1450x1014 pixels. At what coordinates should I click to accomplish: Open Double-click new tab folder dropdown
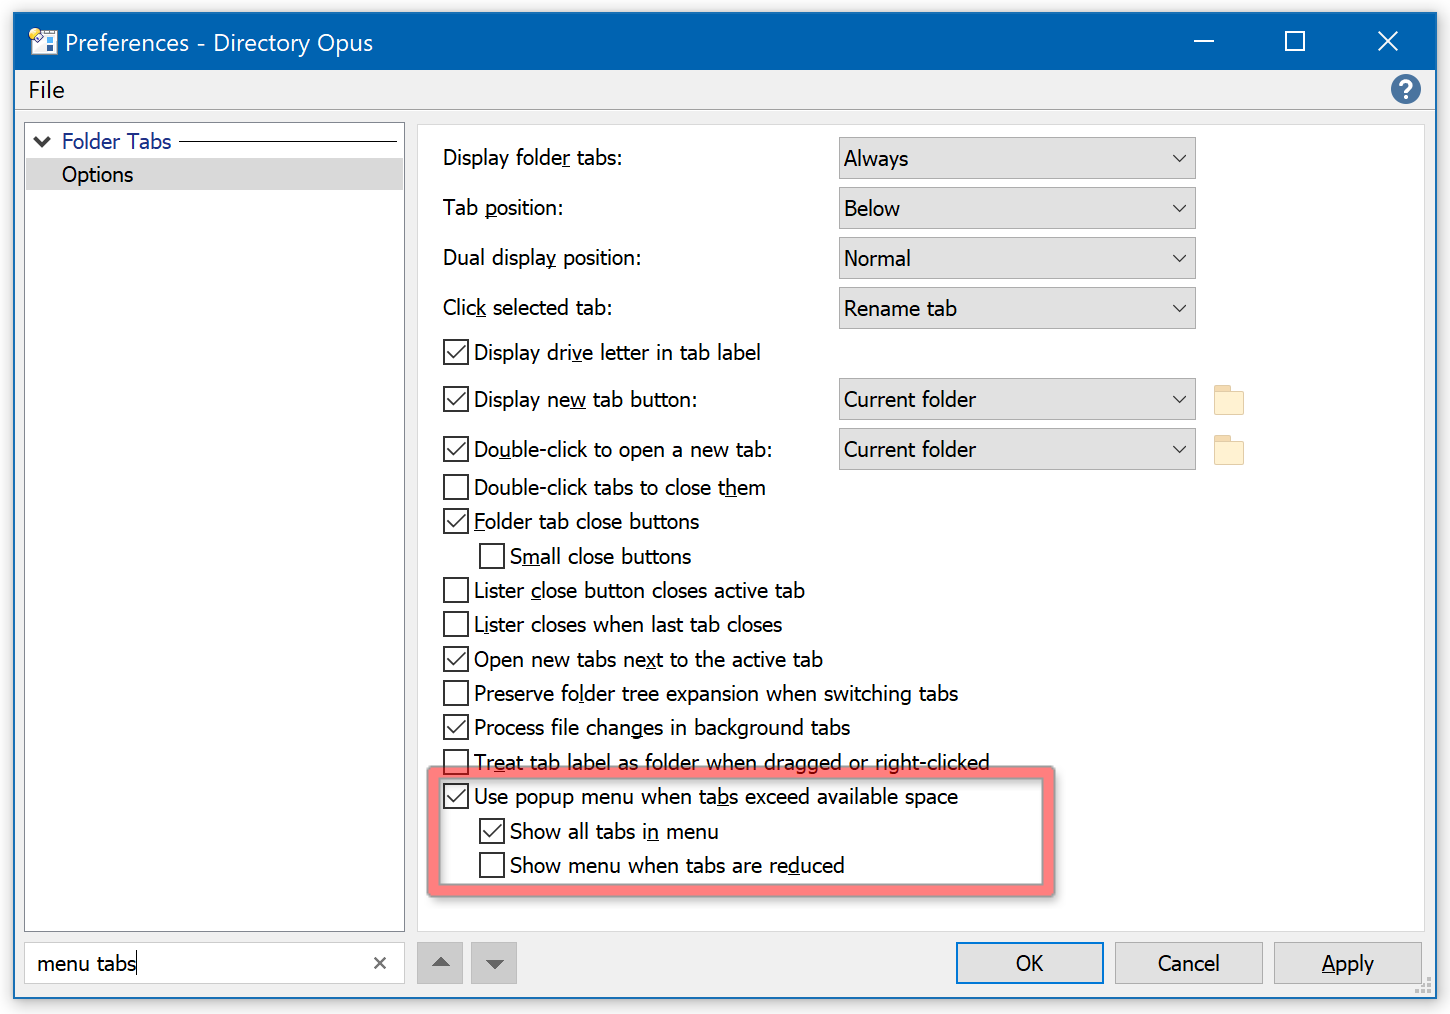coord(1017,449)
